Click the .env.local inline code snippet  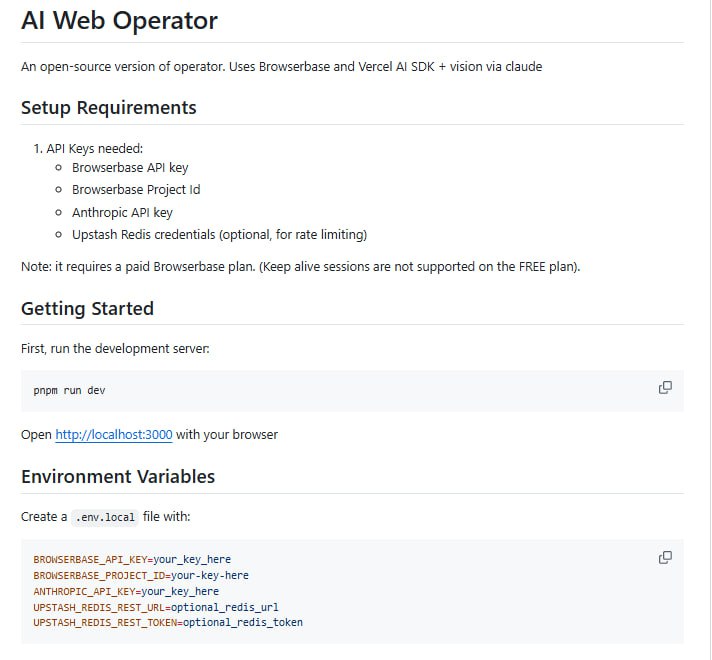pyautogui.click(x=105, y=517)
